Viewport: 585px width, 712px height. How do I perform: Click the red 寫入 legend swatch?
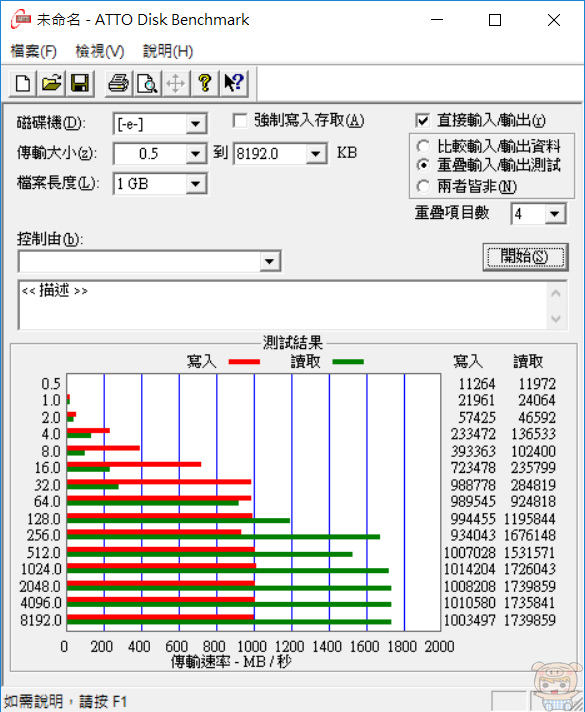click(244, 362)
